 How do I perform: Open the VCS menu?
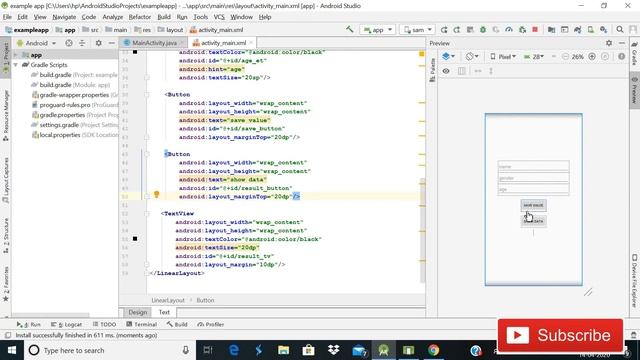pos(219,17)
